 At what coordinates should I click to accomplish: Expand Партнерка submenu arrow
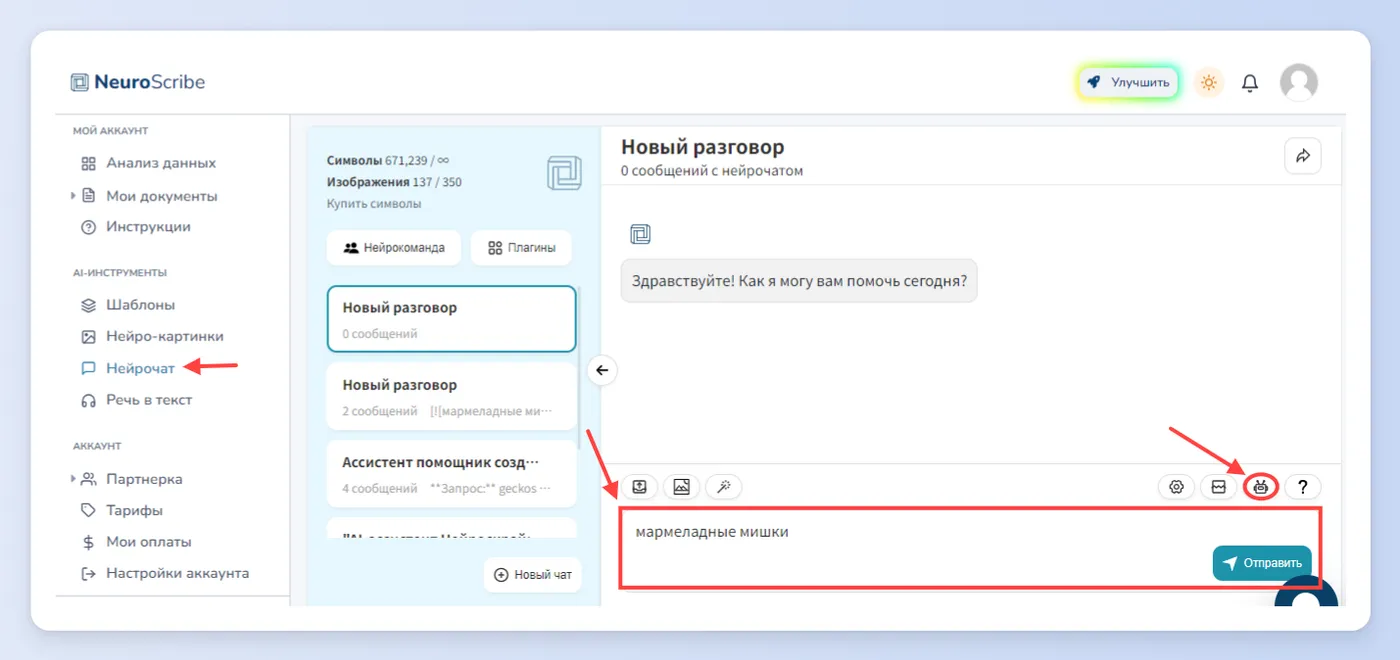pyautogui.click(x=73, y=479)
